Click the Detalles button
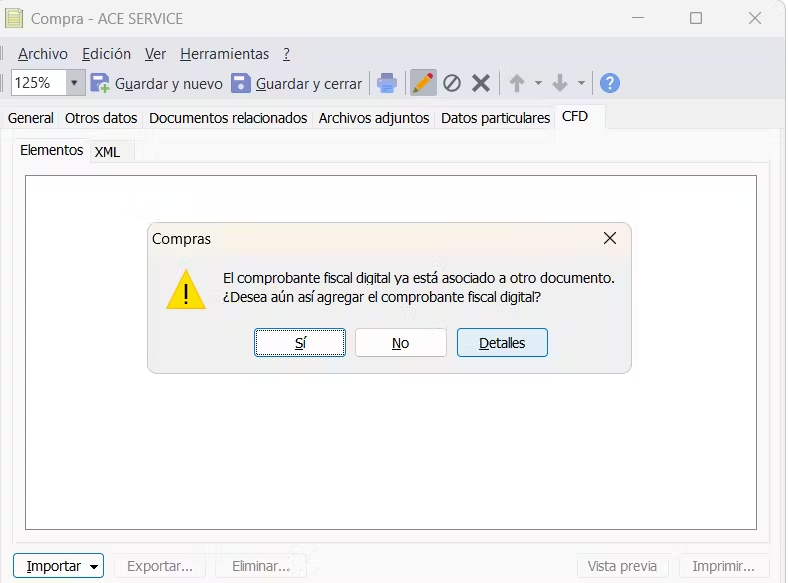The width and height of the screenshot is (788, 583). [x=502, y=343]
